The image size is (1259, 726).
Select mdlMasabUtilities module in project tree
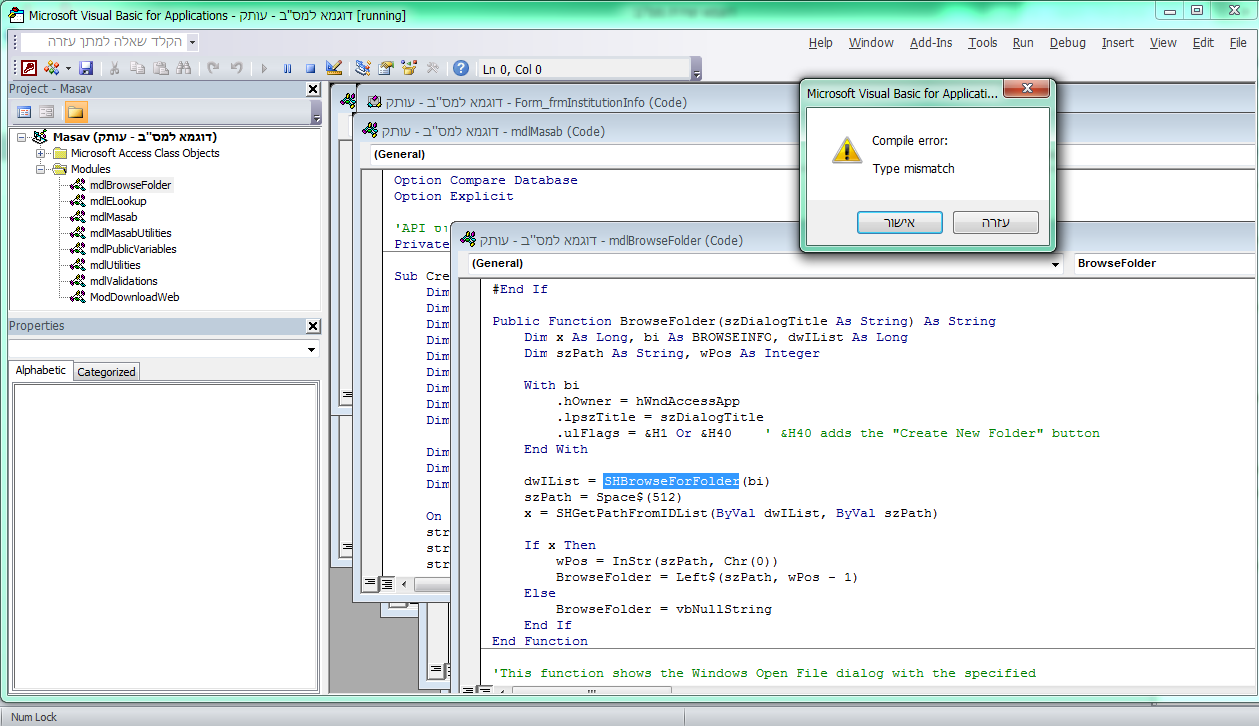[130, 233]
